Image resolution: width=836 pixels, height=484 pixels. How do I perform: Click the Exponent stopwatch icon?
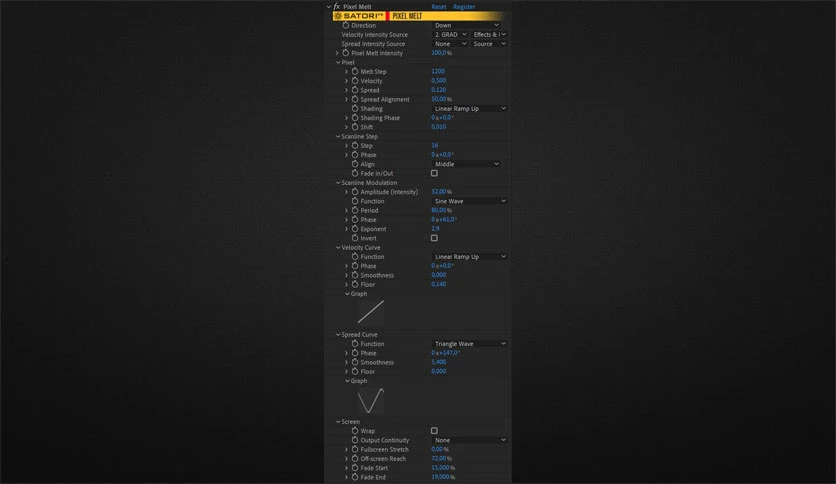355,229
